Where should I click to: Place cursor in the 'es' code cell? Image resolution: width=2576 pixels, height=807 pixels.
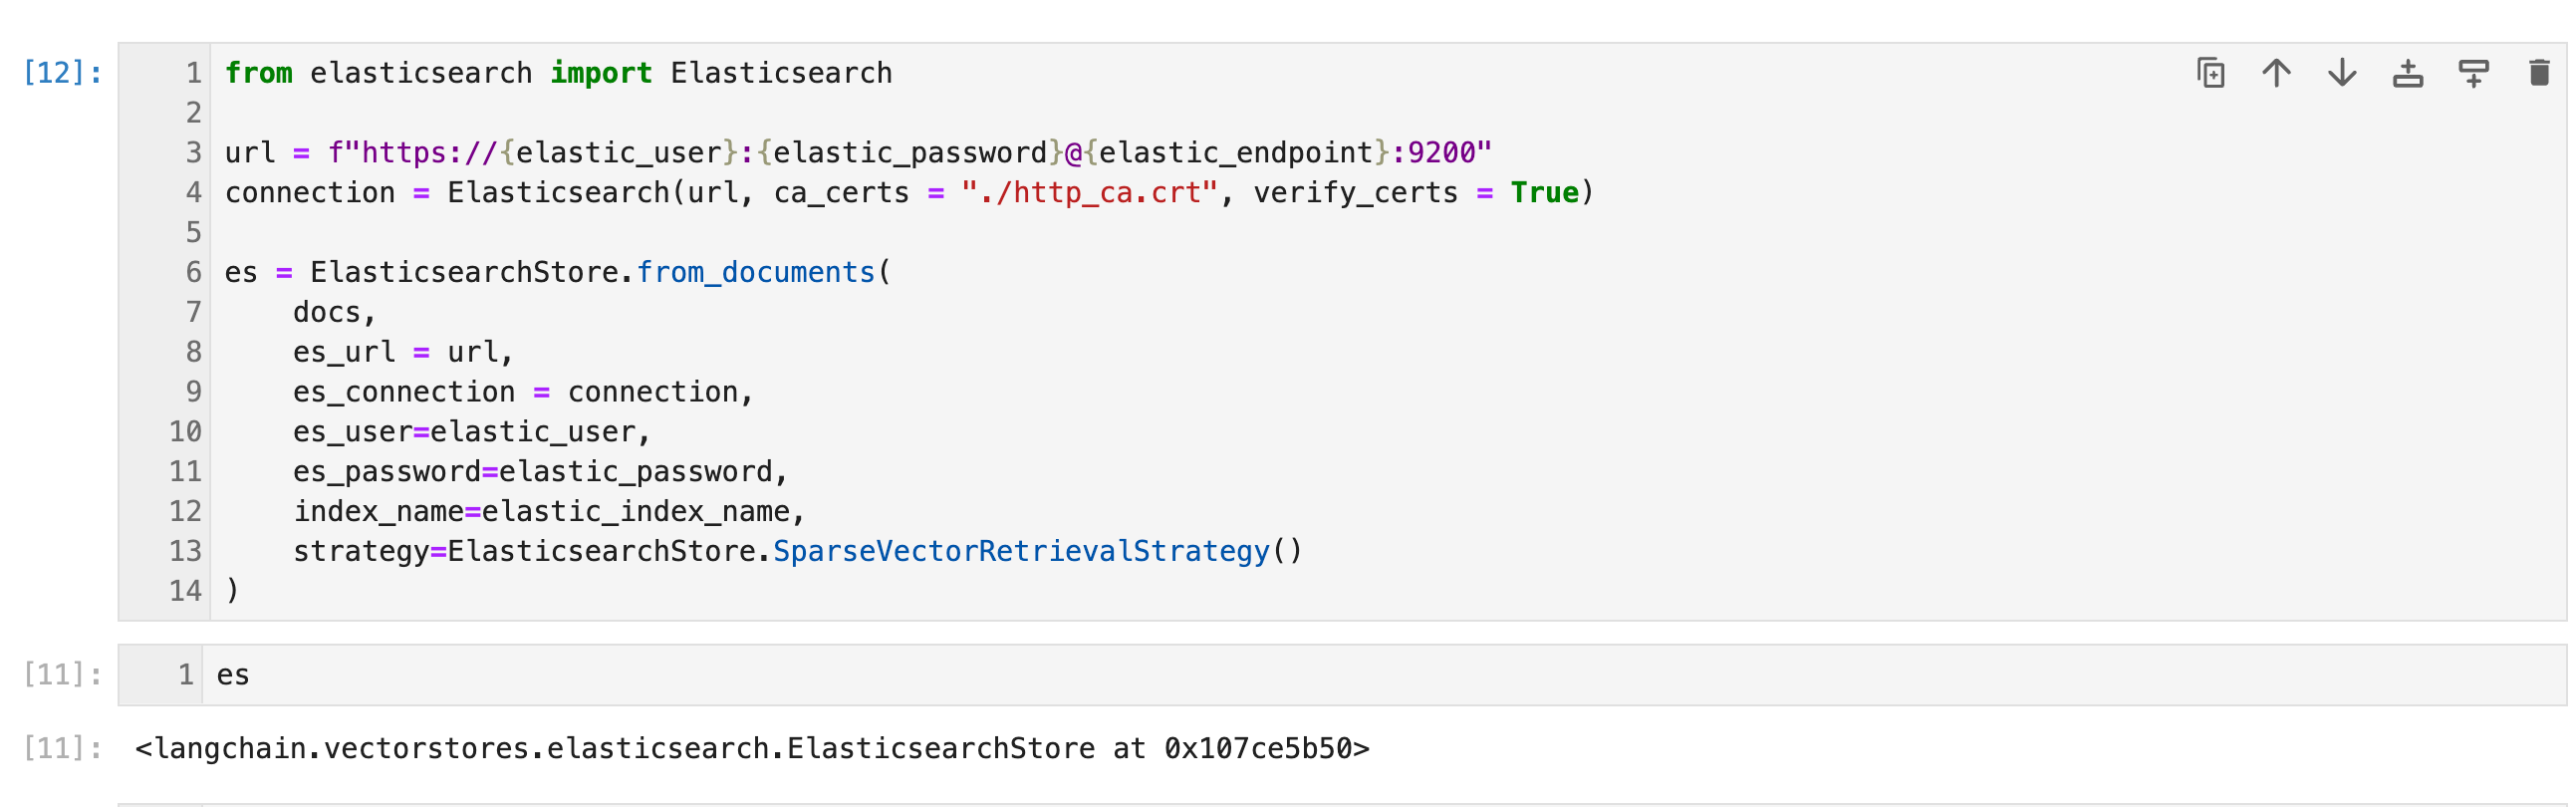(x=236, y=674)
